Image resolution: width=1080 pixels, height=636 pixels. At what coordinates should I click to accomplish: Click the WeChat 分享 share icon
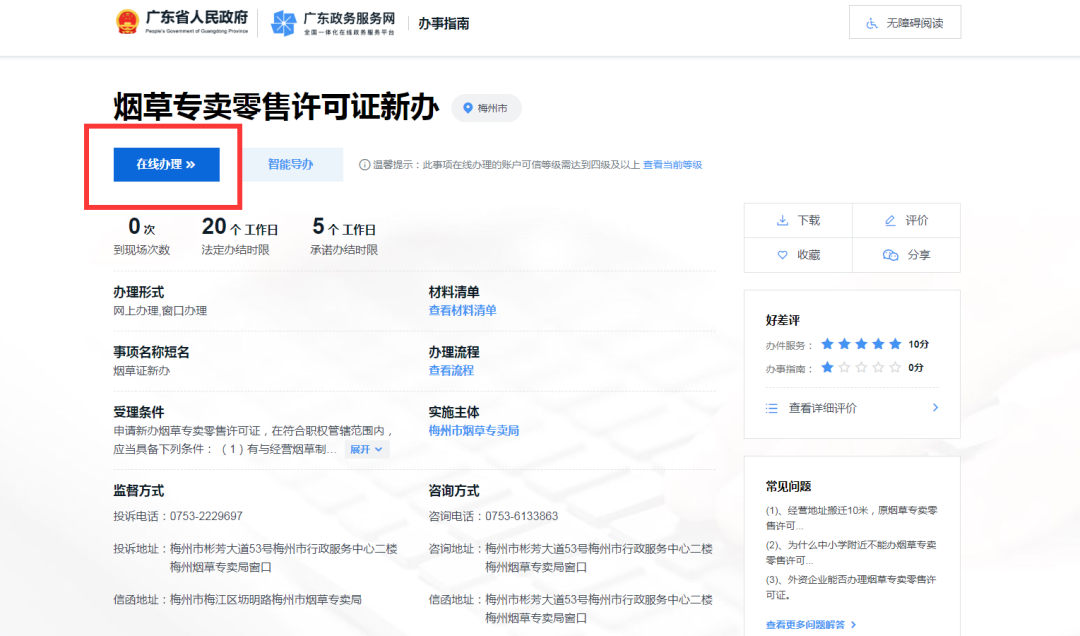[x=891, y=255]
